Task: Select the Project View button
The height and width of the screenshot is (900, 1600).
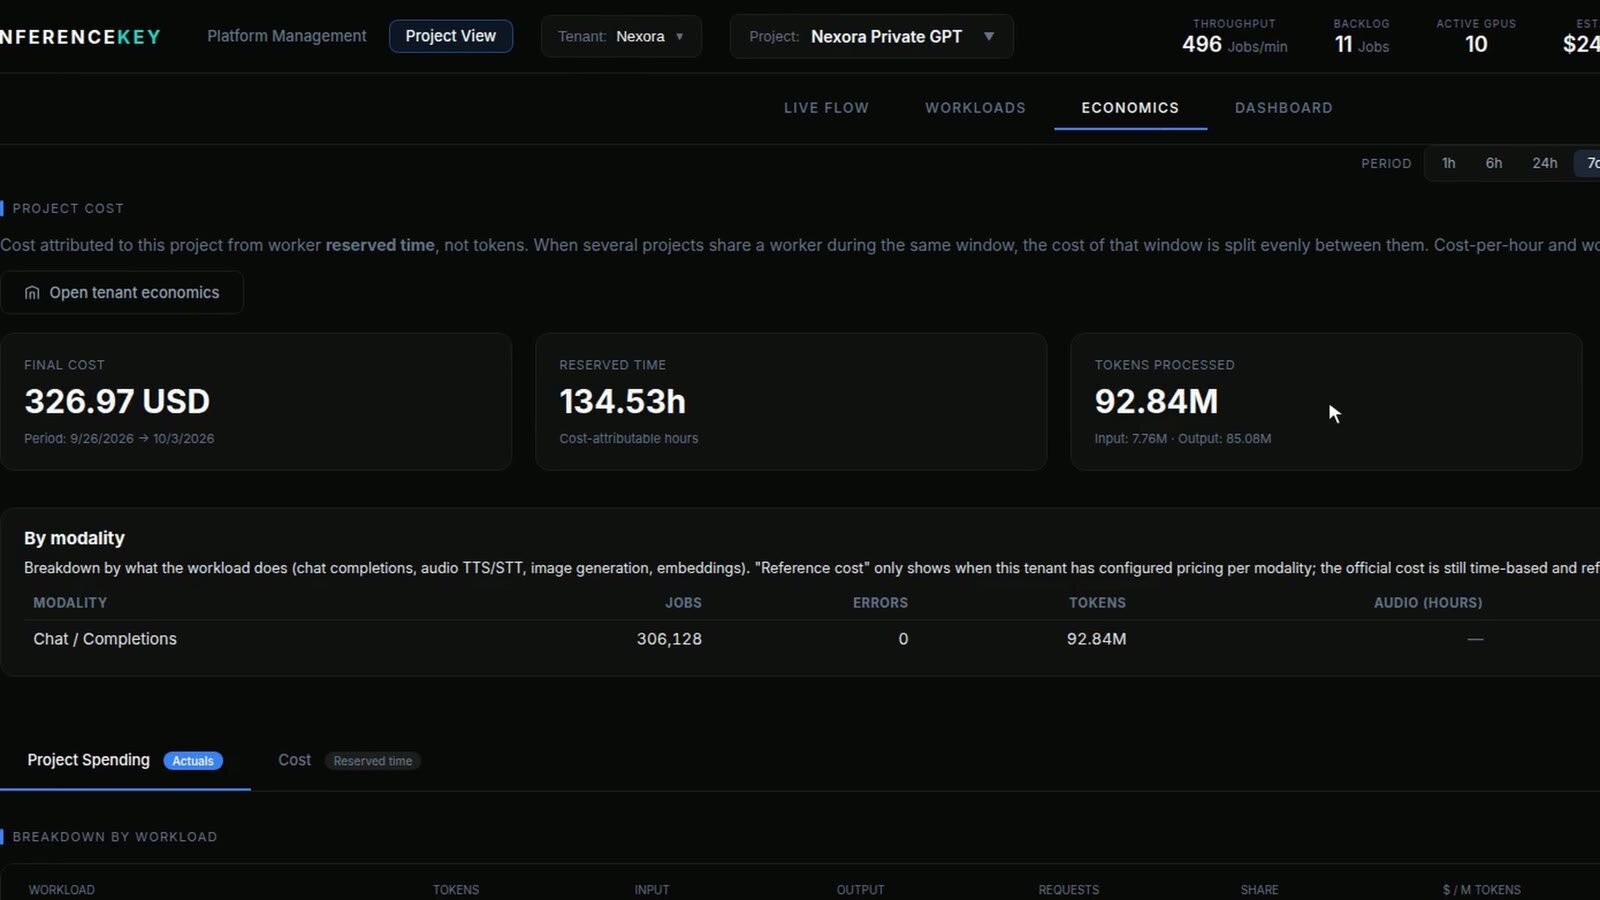Action: click(x=451, y=36)
